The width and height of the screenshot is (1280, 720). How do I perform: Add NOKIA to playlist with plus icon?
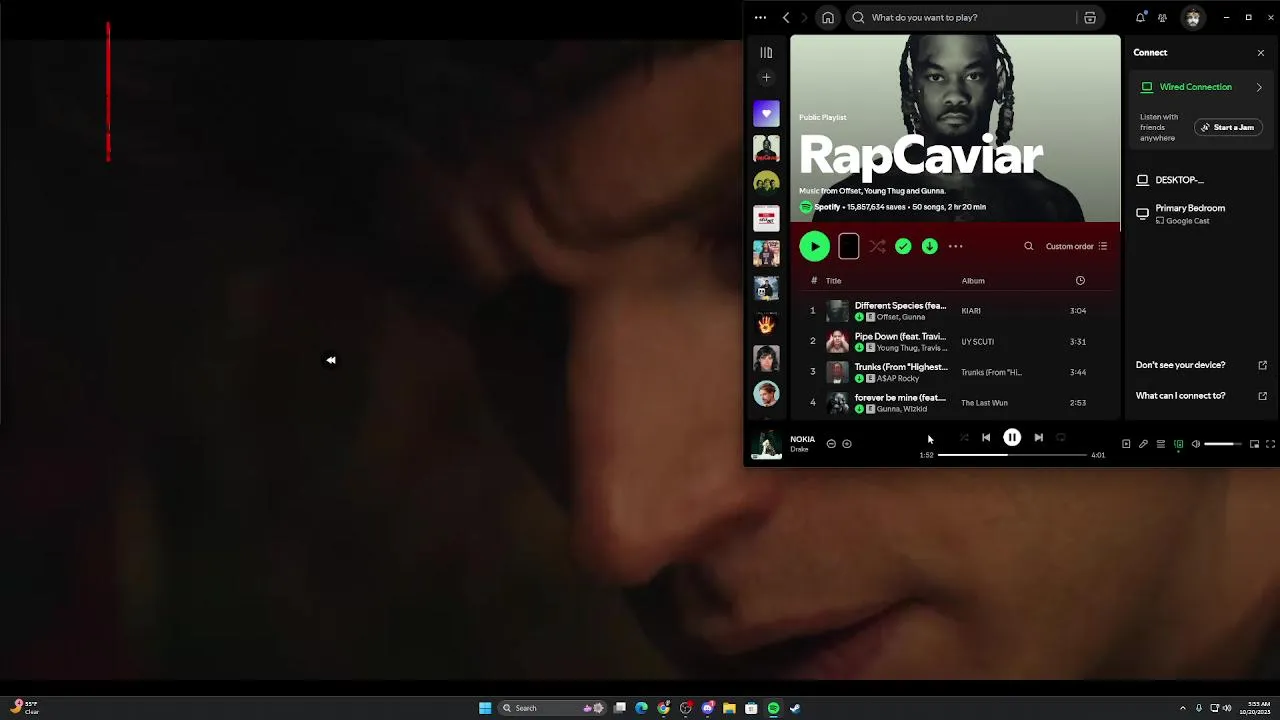click(847, 444)
